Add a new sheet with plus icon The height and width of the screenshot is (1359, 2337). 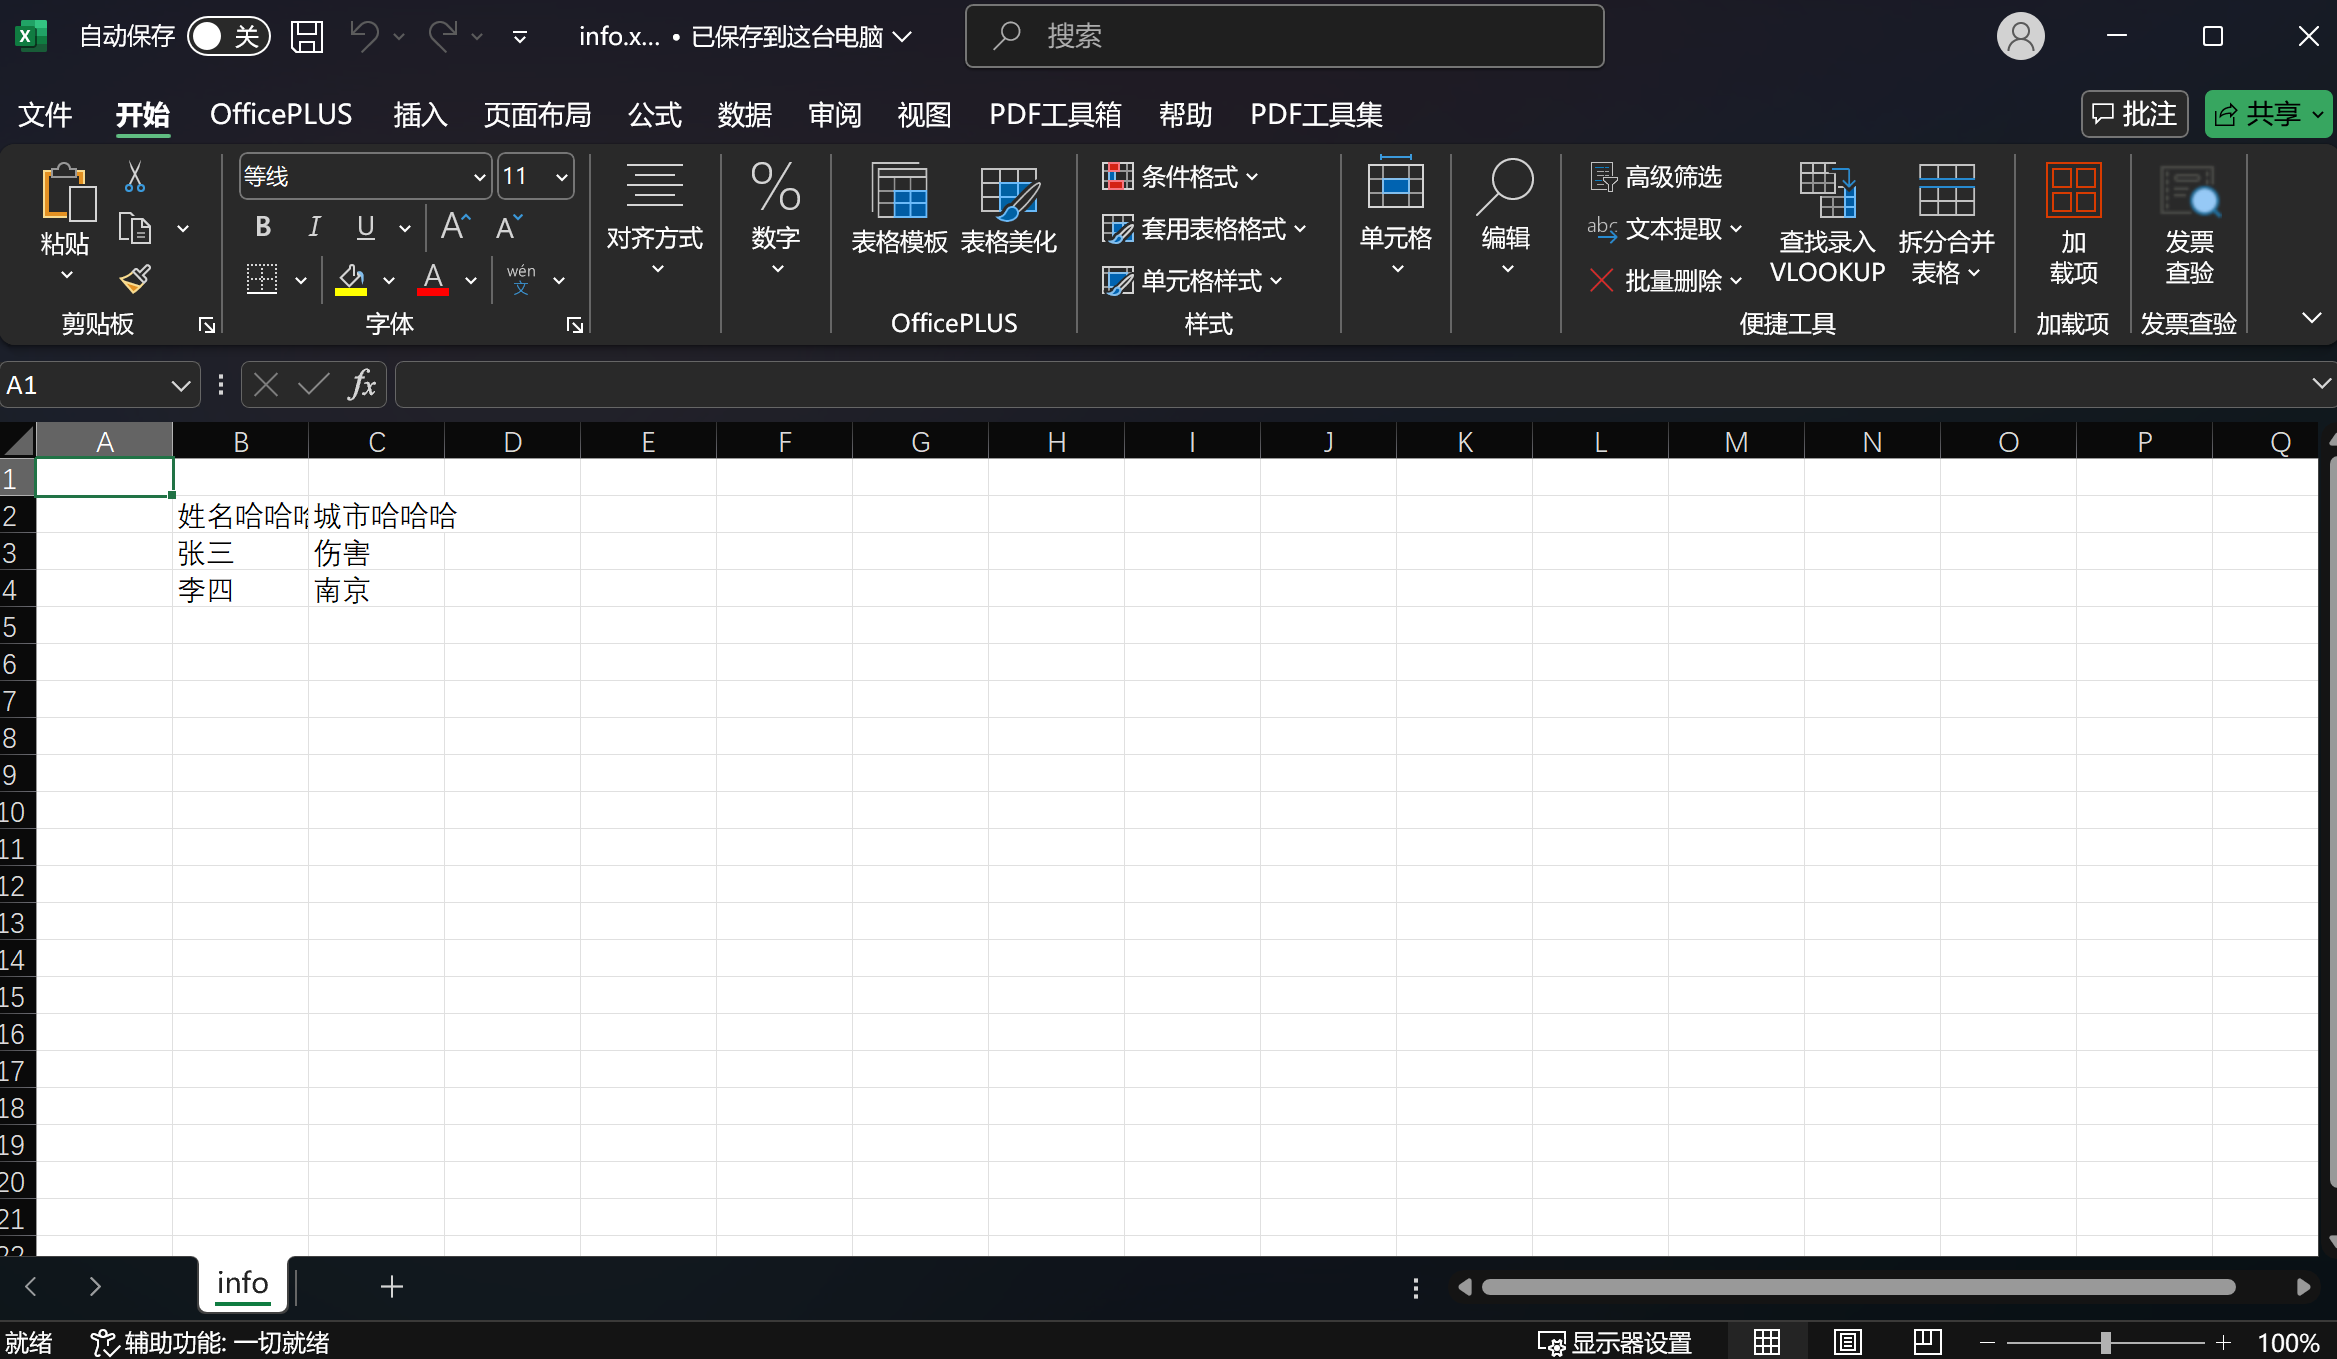[x=392, y=1287]
